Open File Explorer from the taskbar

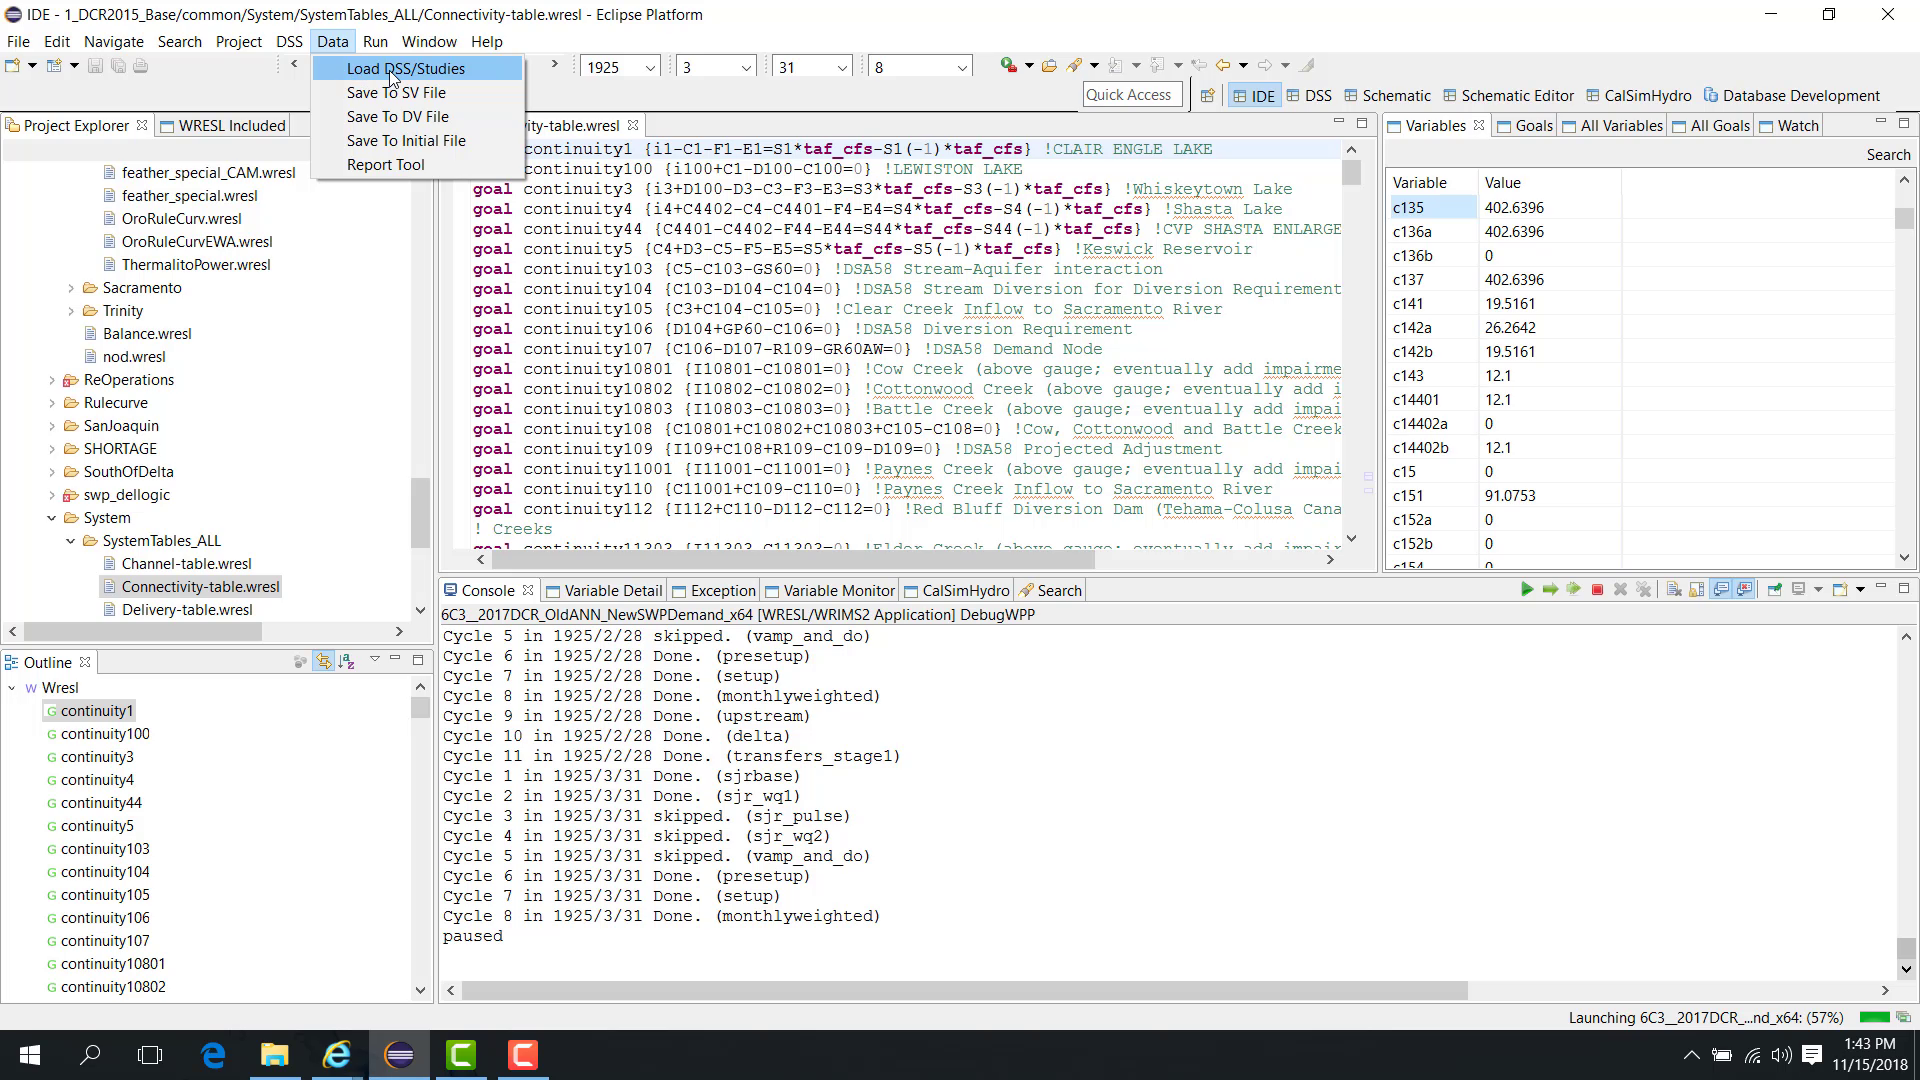(x=275, y=1055)
